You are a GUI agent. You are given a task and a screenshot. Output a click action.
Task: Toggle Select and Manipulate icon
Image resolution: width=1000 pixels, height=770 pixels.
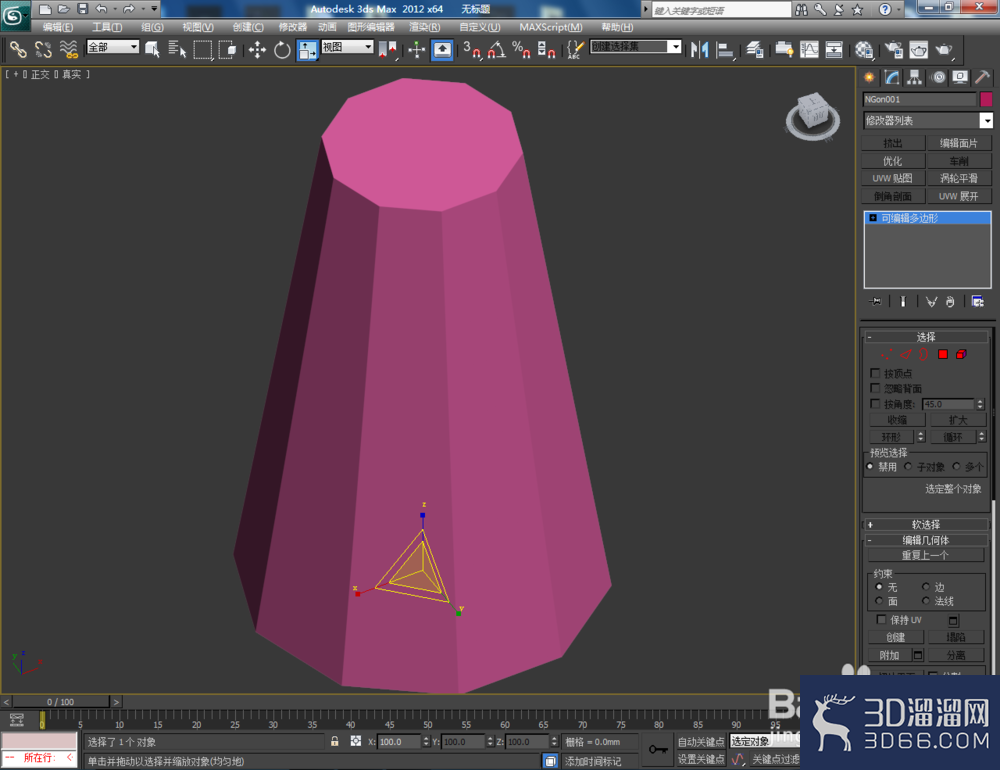(416, 49)
